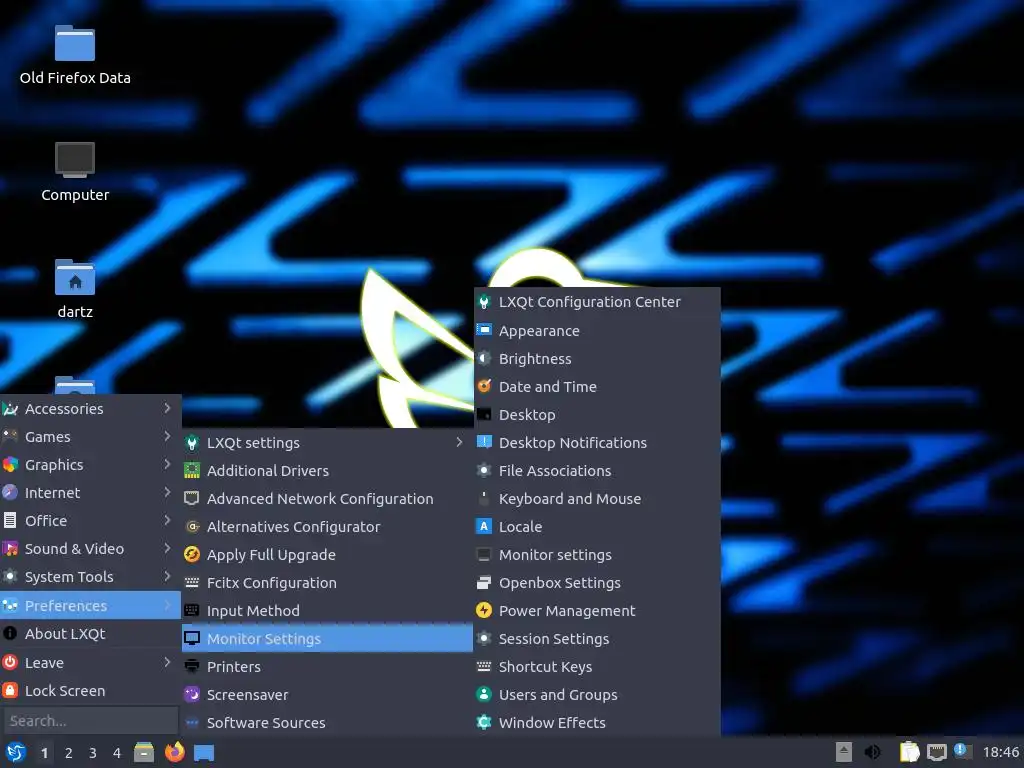
Task: Open Session Settings
Action: click(597, 639)
